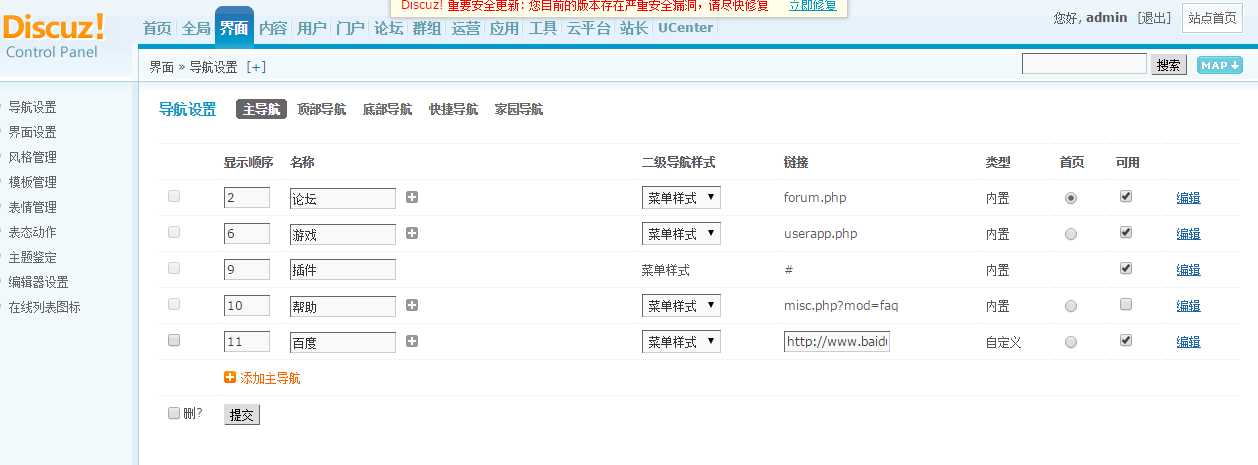This screenshot has height=465, width=1258.
Task: Click 添加主导航 link
Action: coord(270,378)
